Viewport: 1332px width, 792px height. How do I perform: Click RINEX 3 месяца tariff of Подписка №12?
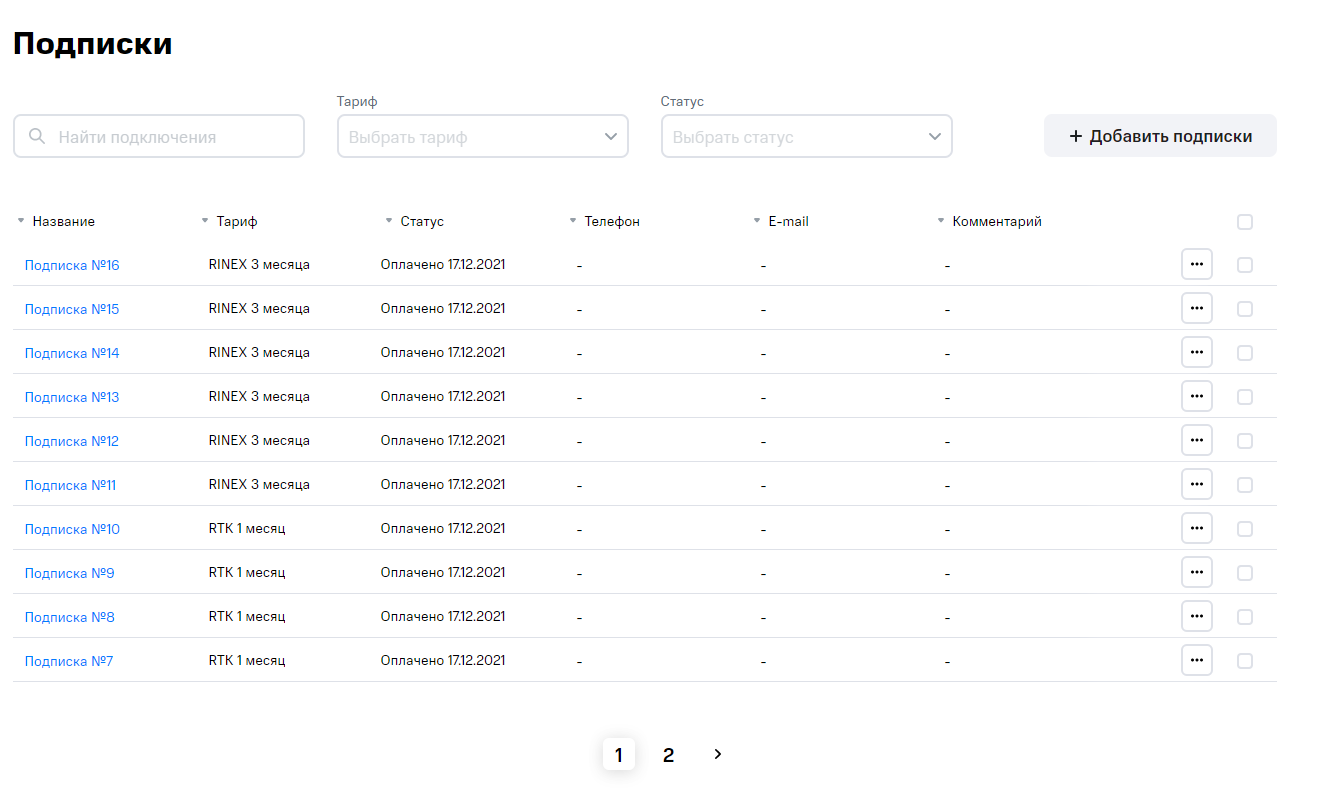259,441
